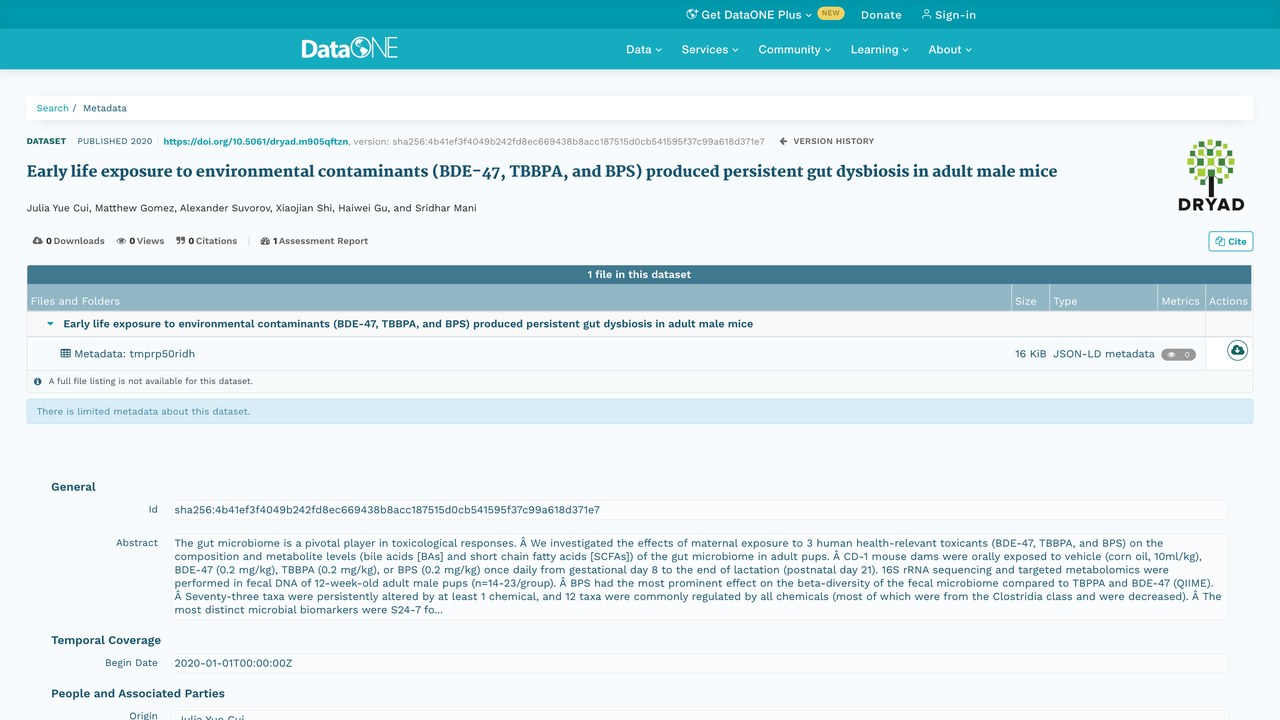Click the Id value field
The height and width of the screenshot is (720, 1280).
[699, 510]
